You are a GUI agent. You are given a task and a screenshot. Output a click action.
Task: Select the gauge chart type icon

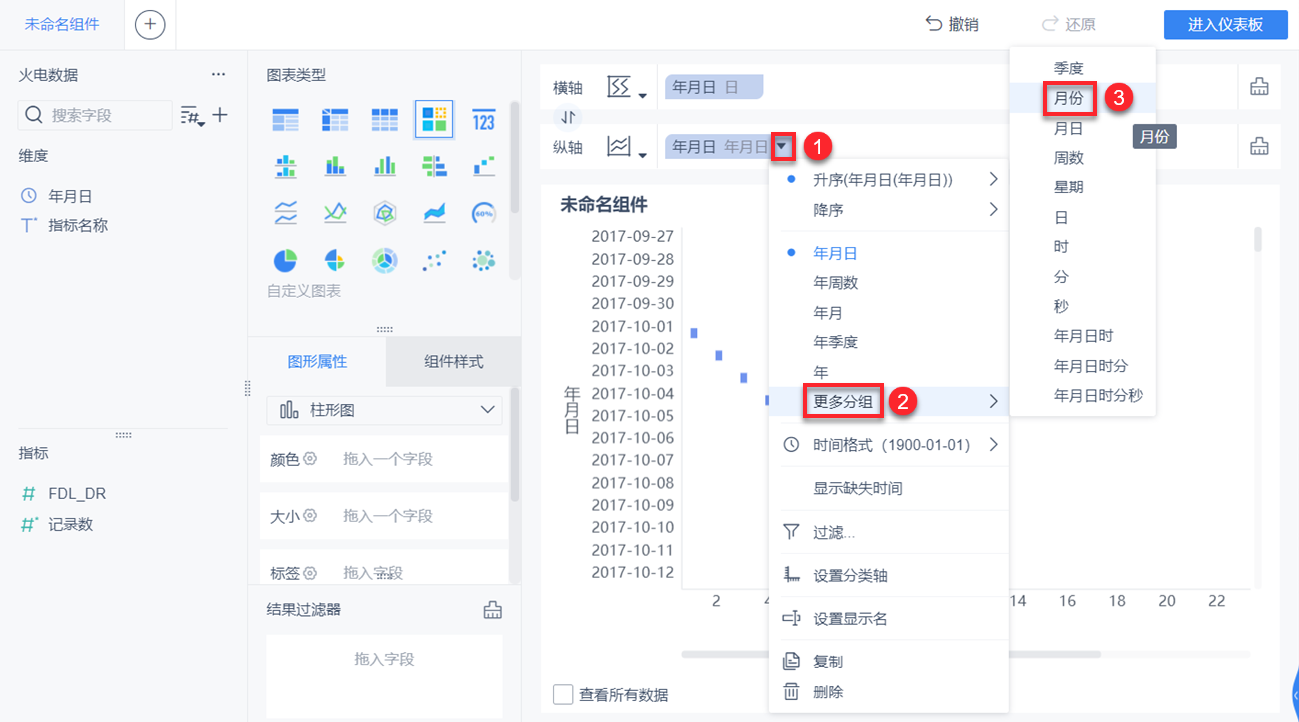pyautogui.click(x=483, y=213)
